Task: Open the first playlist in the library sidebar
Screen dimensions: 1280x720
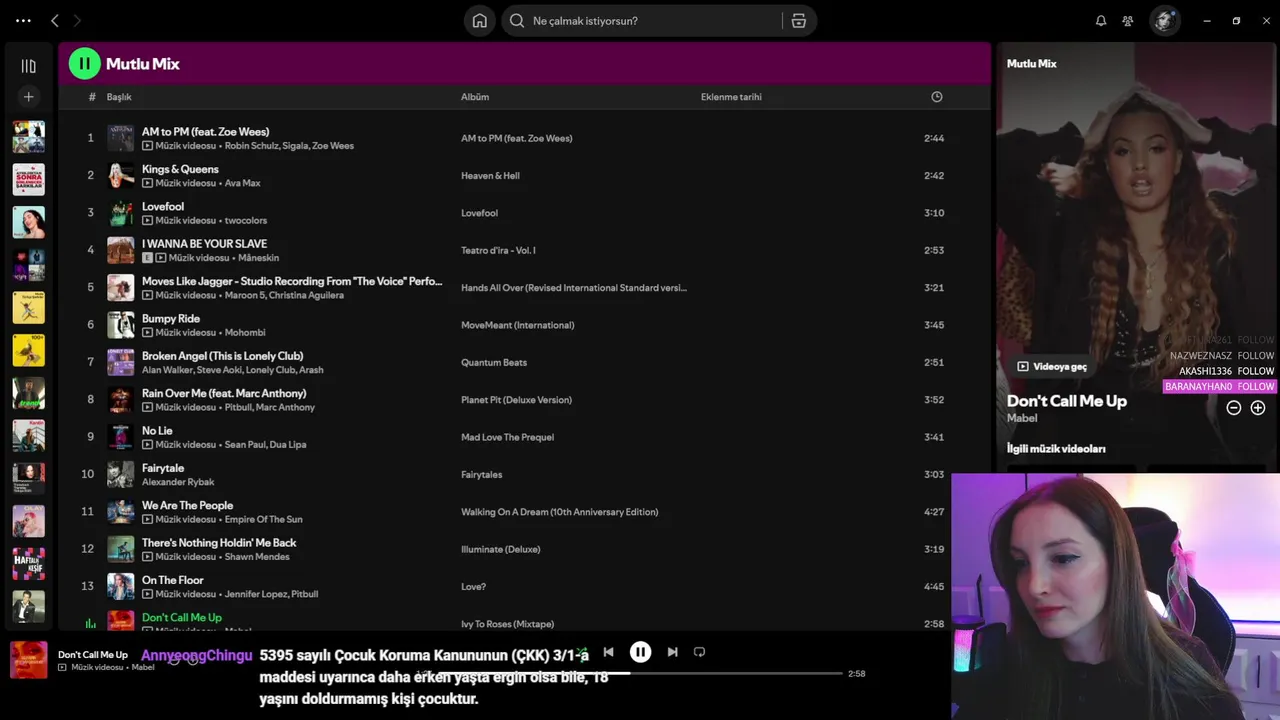Action: 28,137
